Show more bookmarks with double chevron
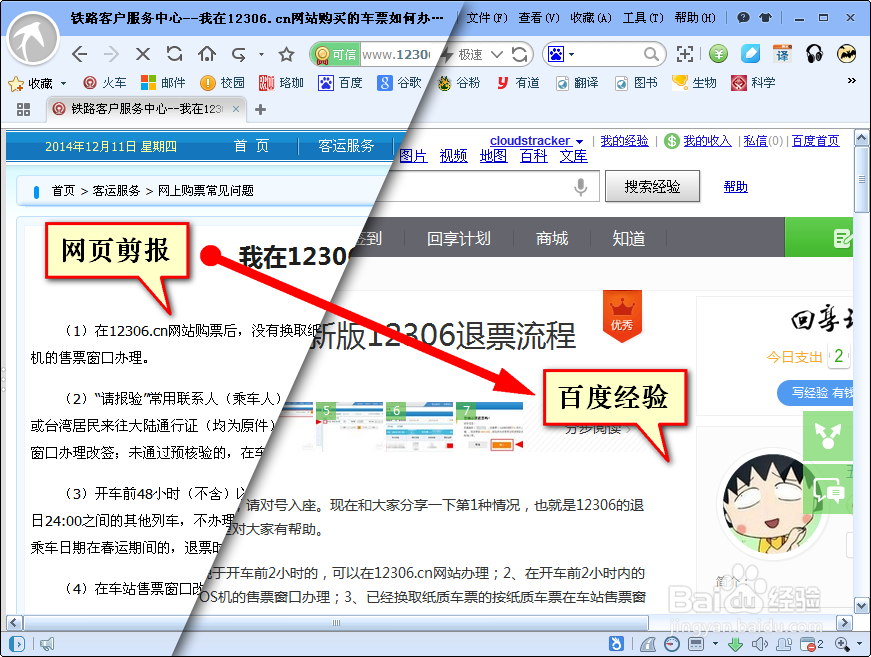Image resolution: width=871 pixels, height=657 pixels. click(852, 81)
